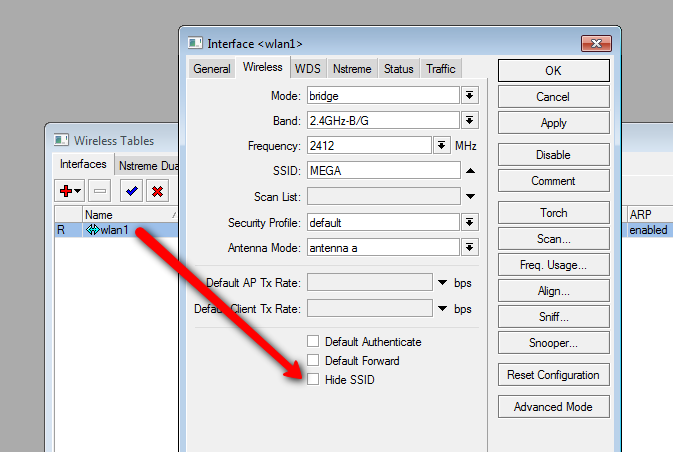Click the Scan... button
673x452 pixels.
[554, 239]
